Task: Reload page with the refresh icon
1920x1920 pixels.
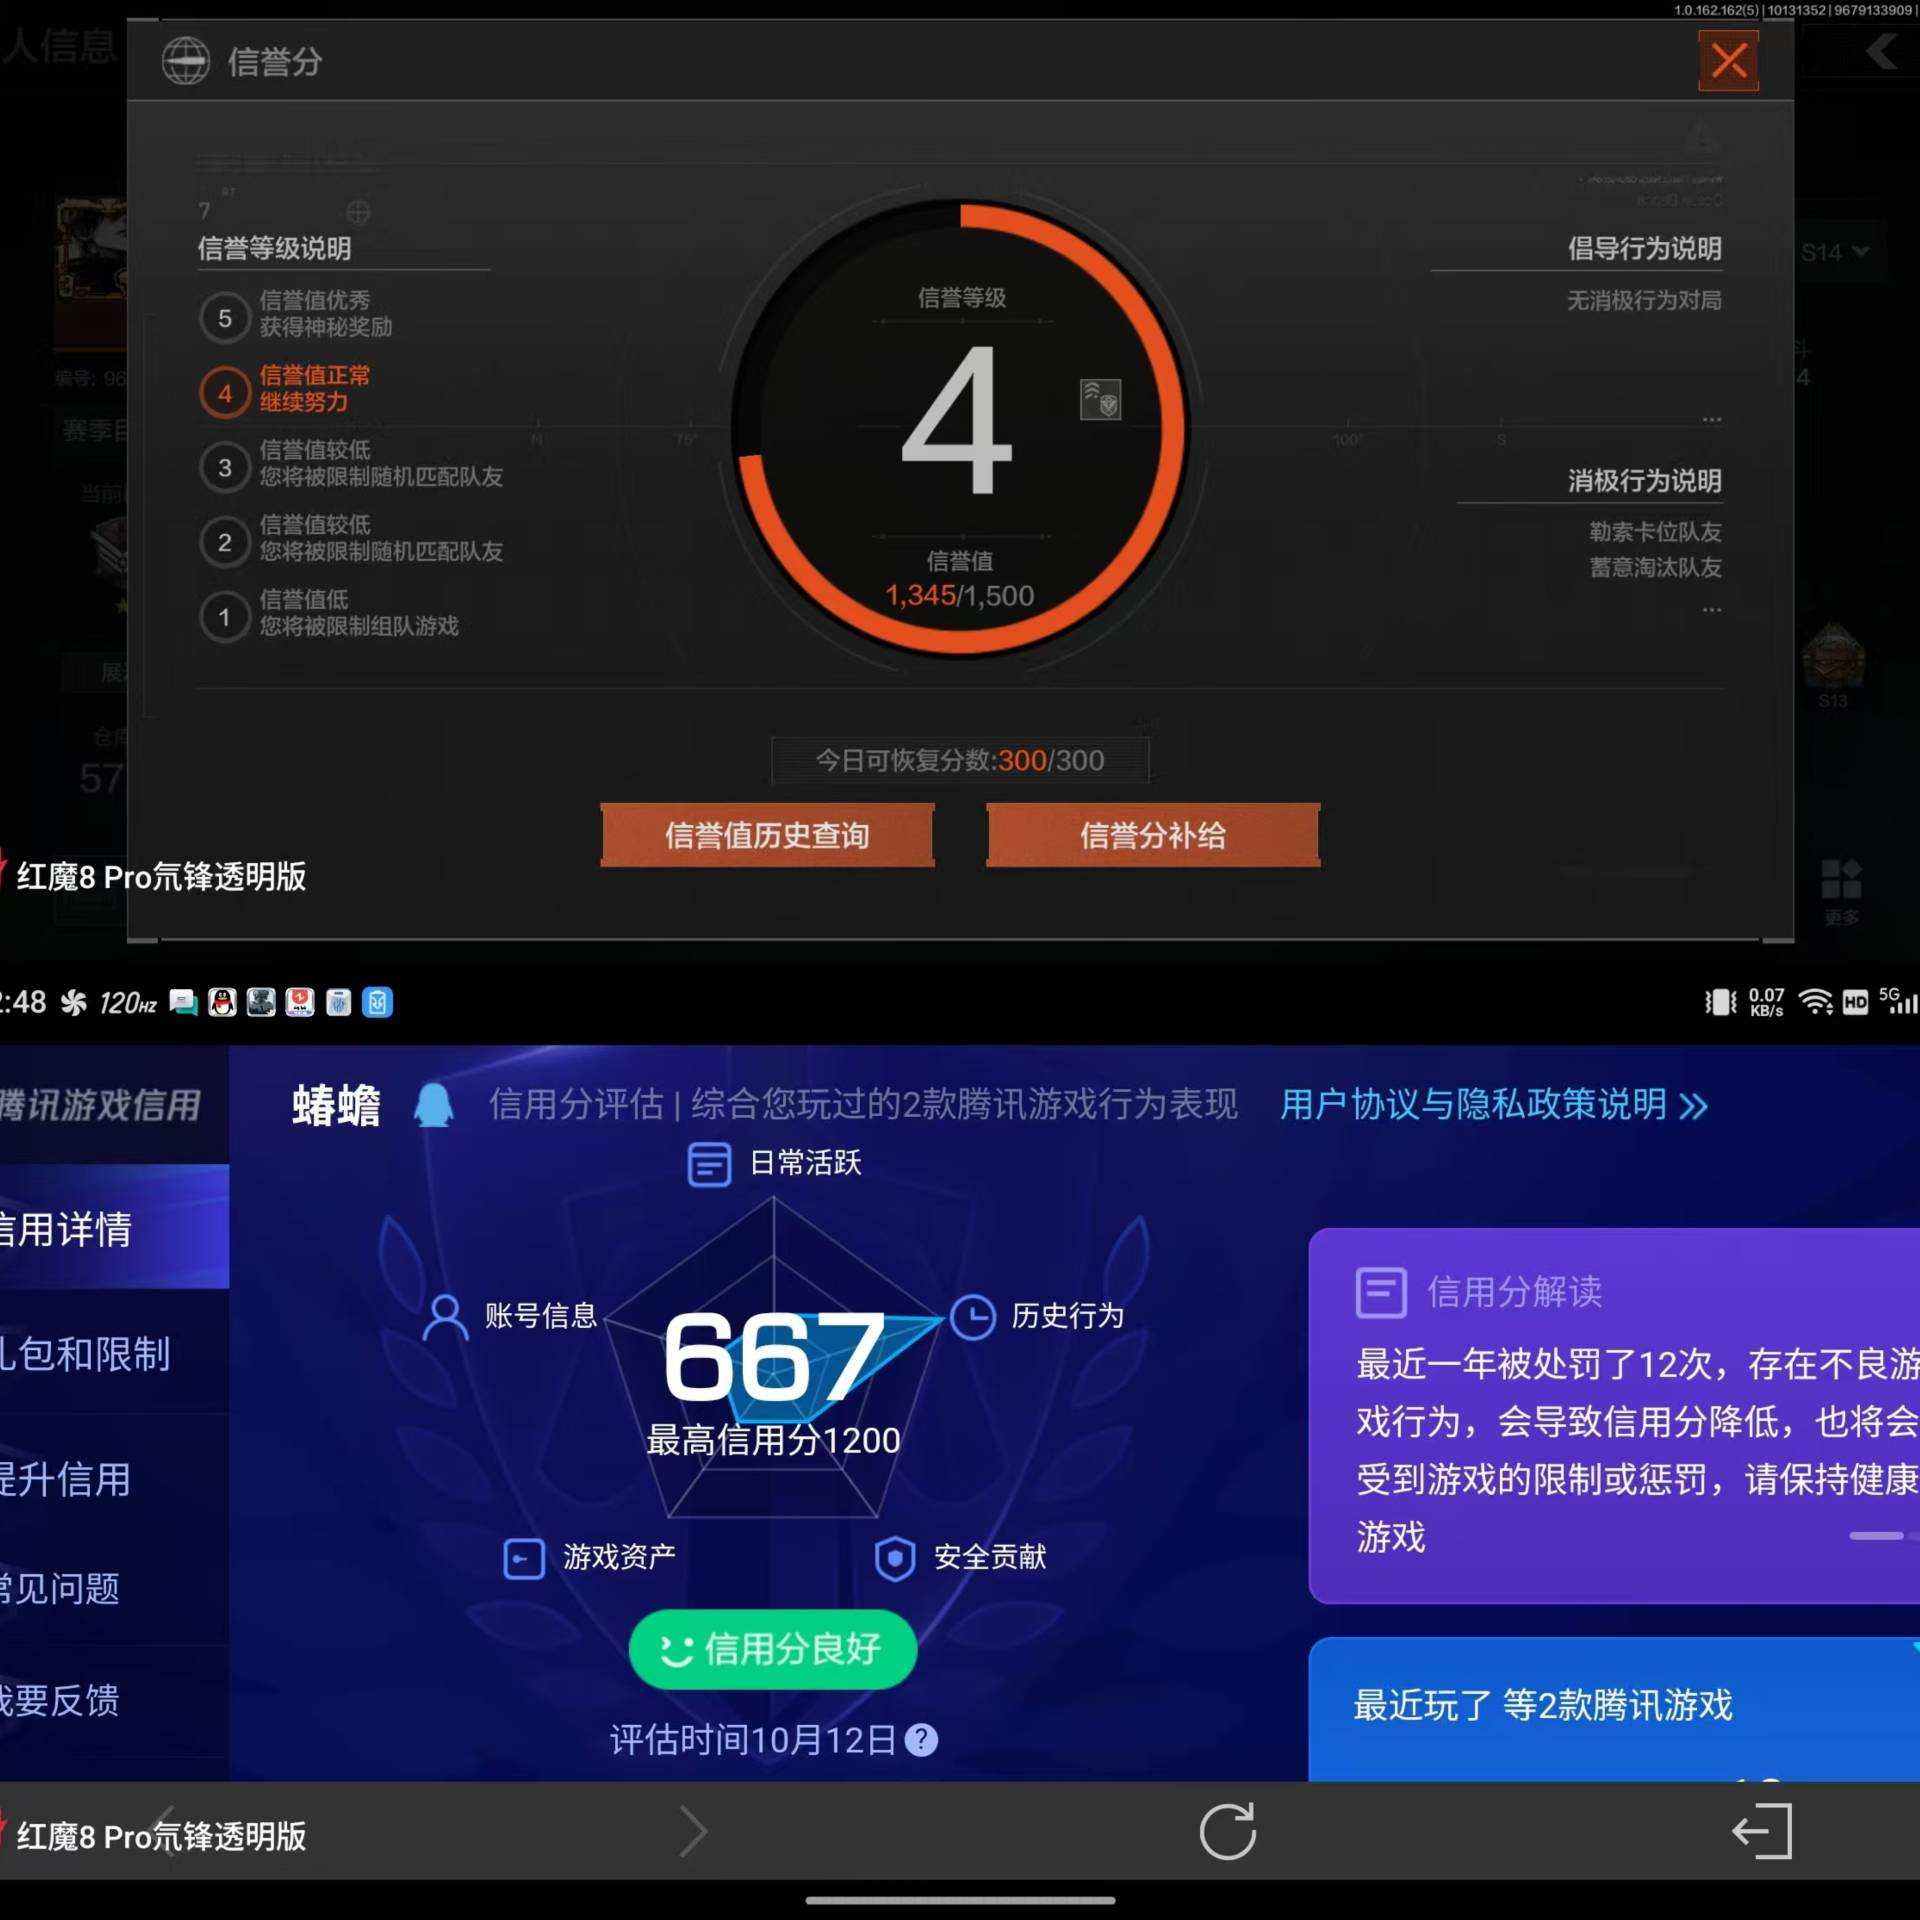Action: pos(1227,1832)
